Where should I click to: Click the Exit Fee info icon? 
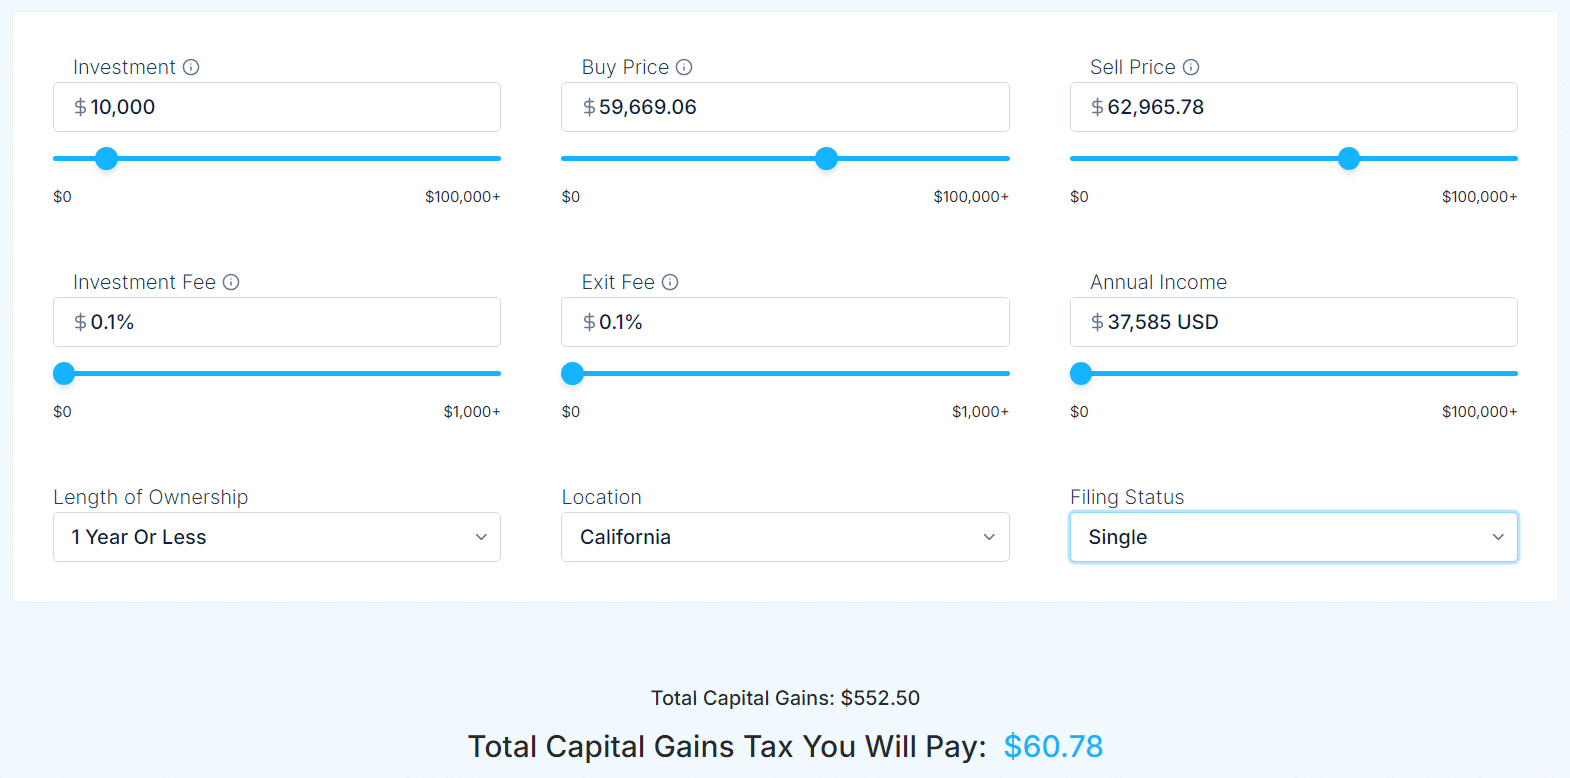click(669, 282)
